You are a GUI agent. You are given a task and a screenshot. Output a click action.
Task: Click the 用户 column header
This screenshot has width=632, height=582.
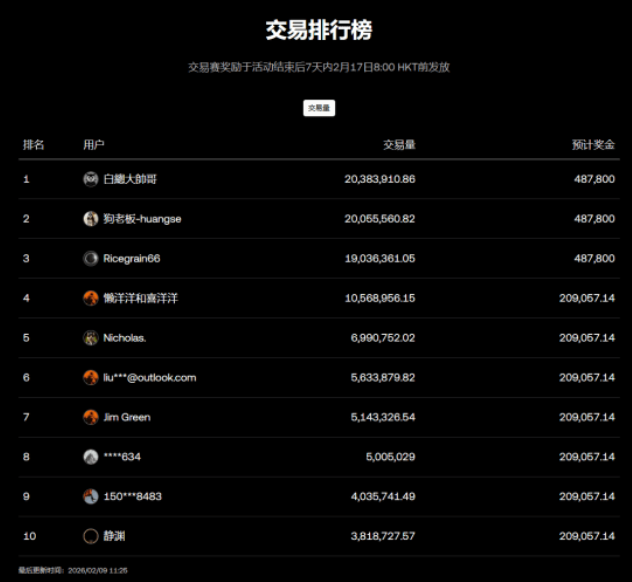pyautogui.click(x=94, y=145)
